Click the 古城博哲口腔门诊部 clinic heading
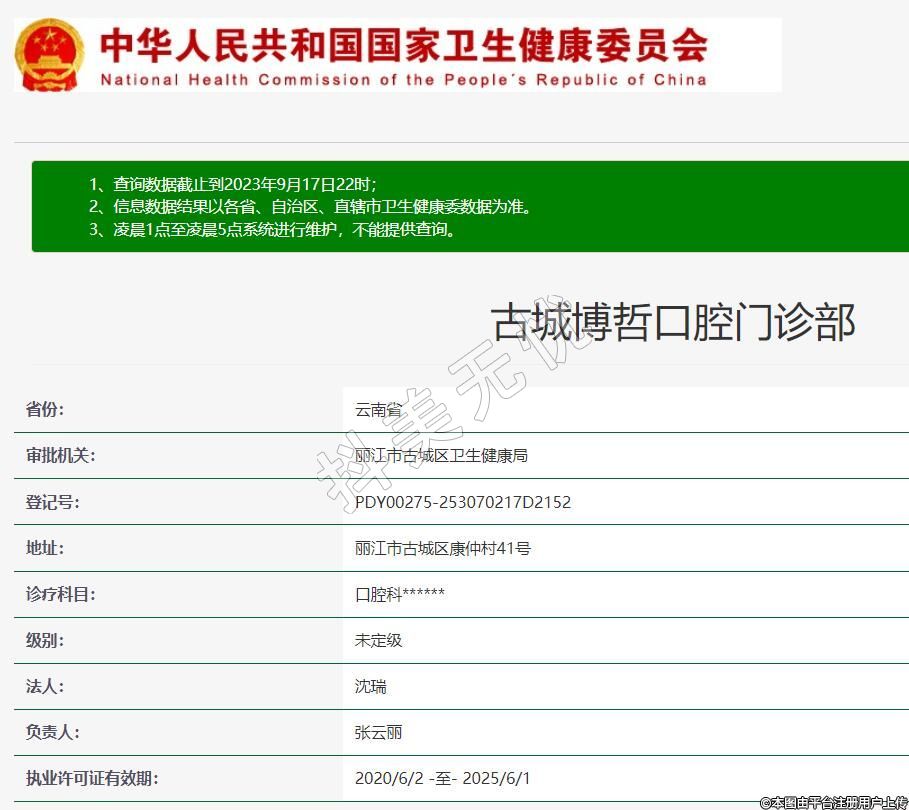Viewport: 909px width, 810px height. point(673,323)
